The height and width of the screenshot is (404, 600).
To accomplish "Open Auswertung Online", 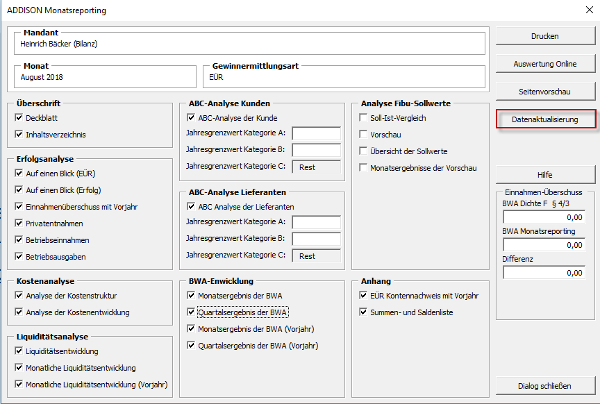I will [545, 64].
